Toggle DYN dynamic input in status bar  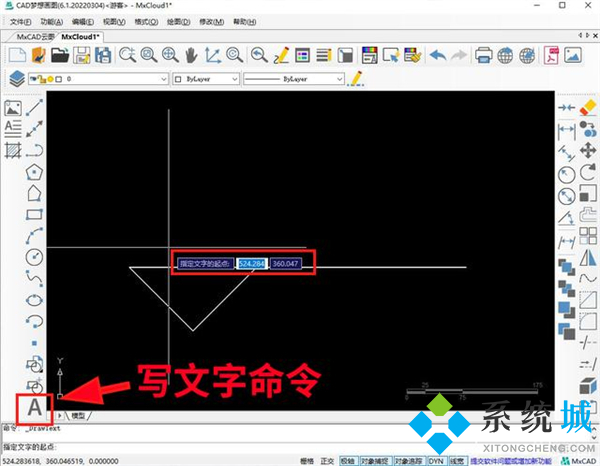coord(436,461)
